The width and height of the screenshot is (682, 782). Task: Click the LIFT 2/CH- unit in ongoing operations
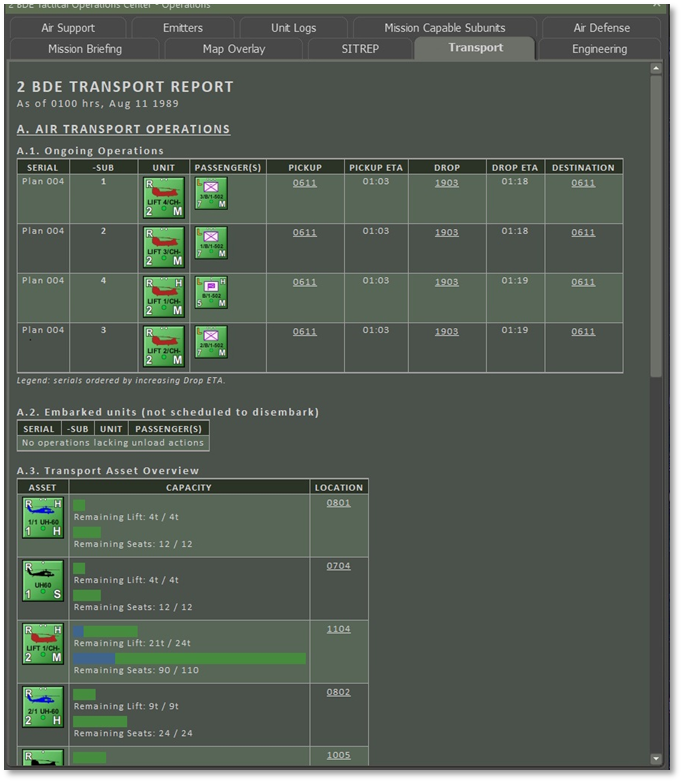tap(164, 346)
